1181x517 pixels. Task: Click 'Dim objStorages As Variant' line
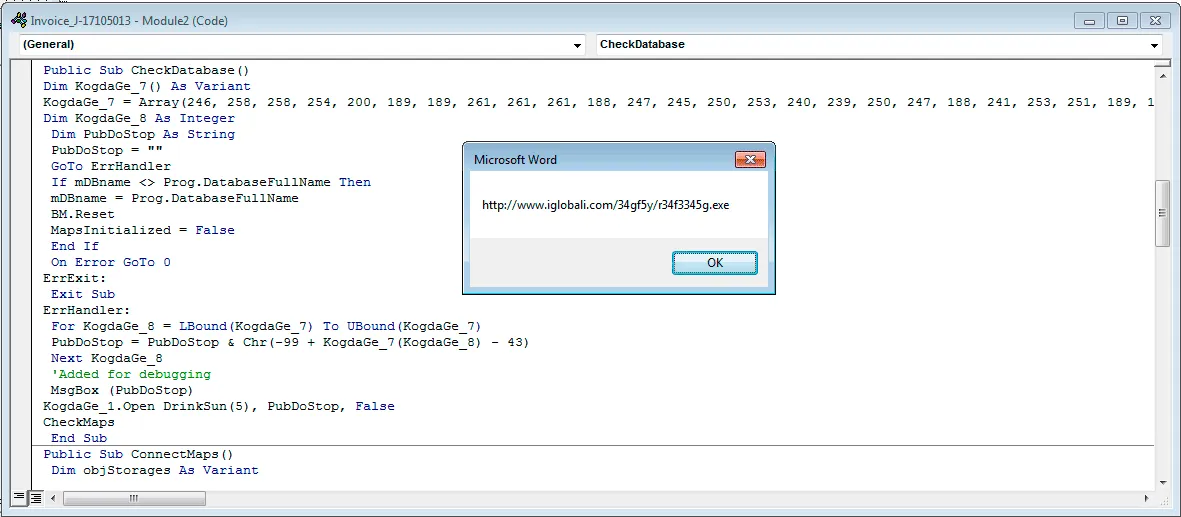(x=154, y=470)
